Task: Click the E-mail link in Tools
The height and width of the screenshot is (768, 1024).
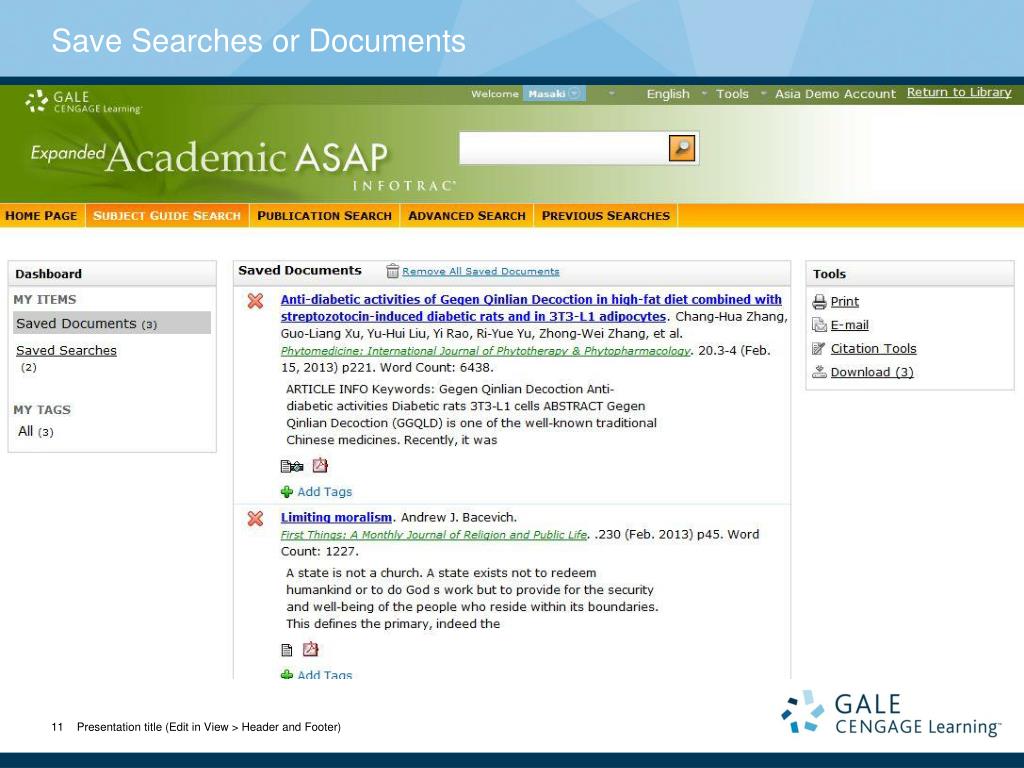Action: click(850, 325)
